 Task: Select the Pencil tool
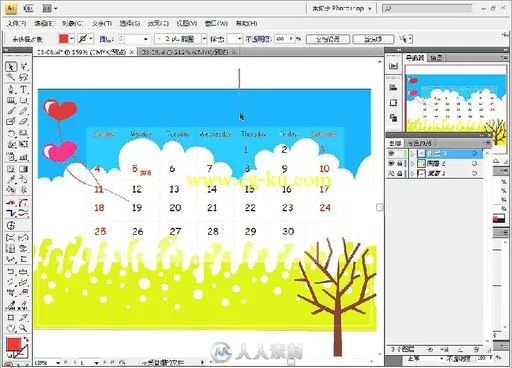click(24, 111)
